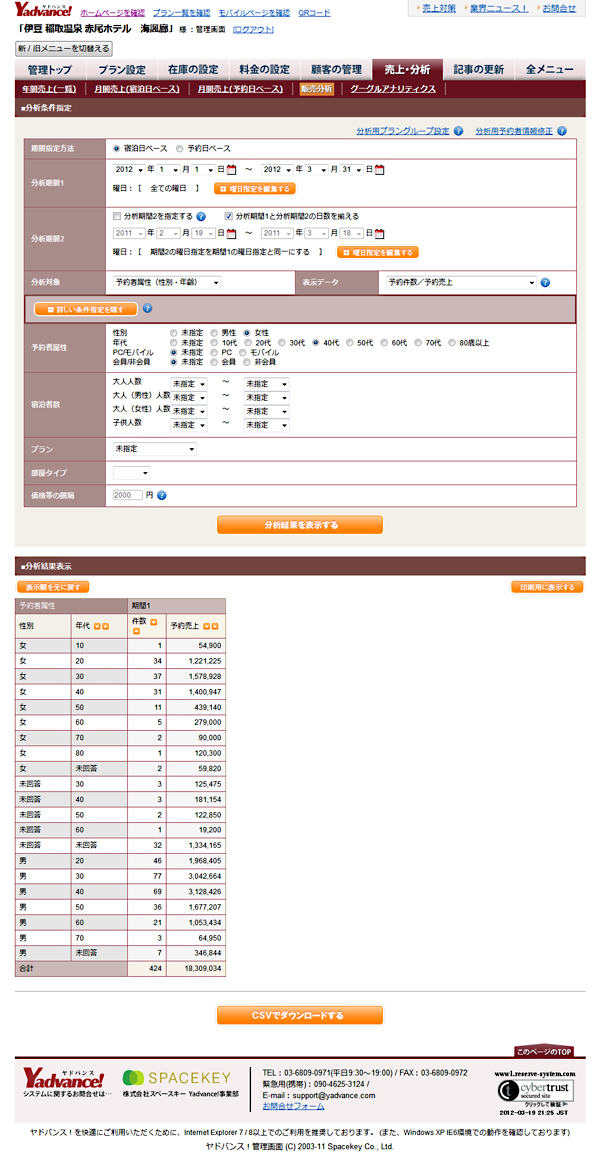Click 表示順を元に戻す button
Image resolution: width=600 pixels, height=1154 pixels.
point(53,587)
